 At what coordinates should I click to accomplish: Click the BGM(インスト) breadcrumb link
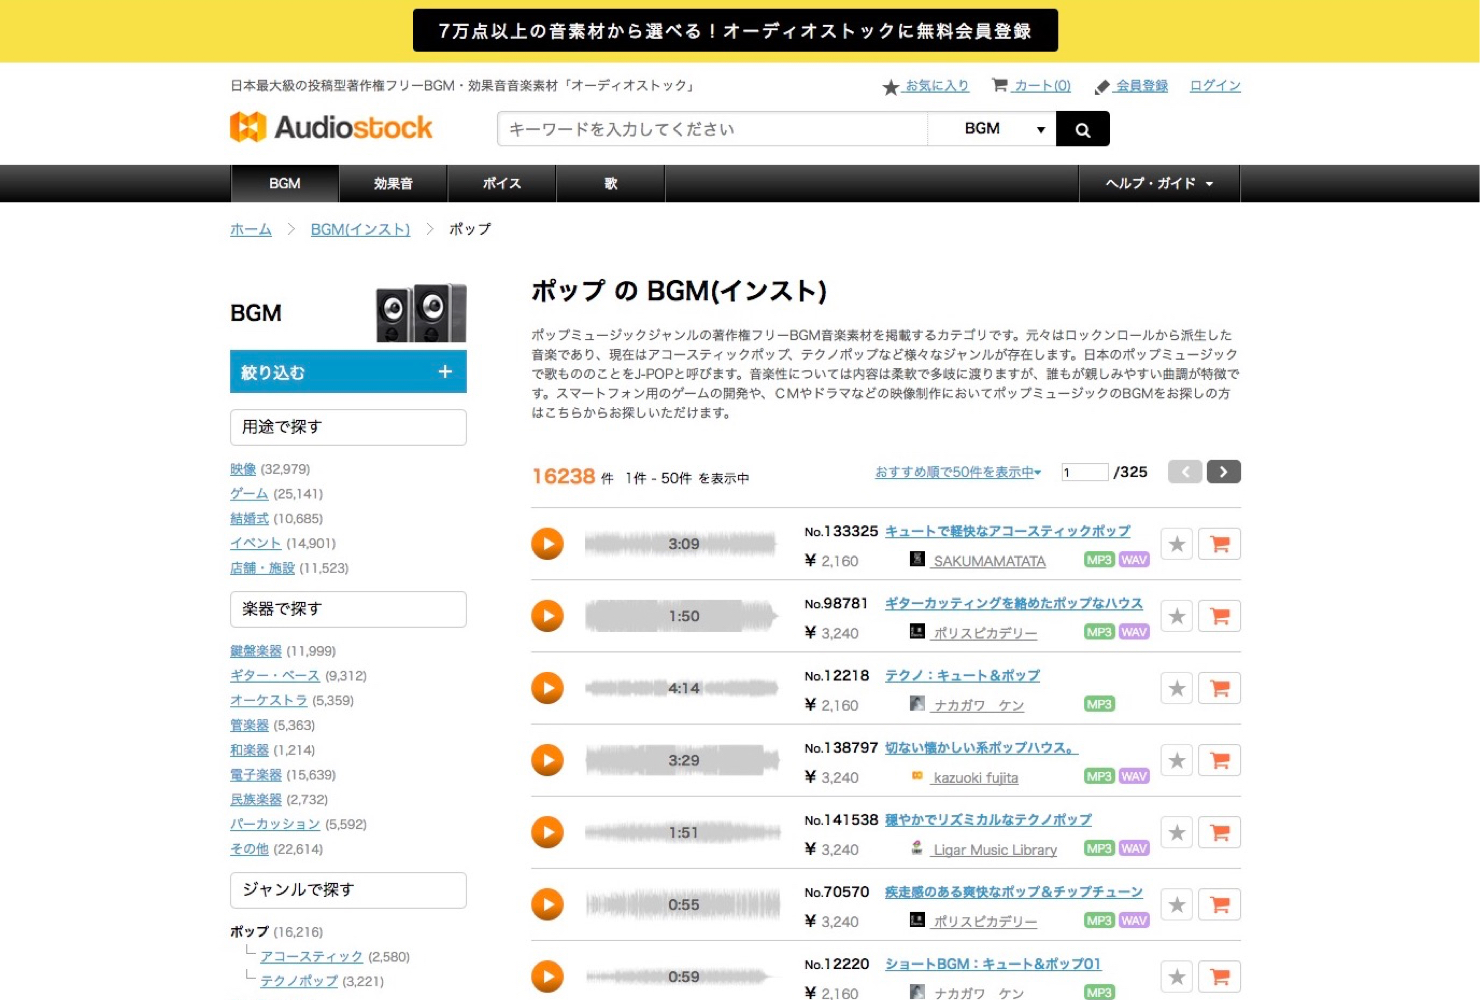tap(360, 229)
